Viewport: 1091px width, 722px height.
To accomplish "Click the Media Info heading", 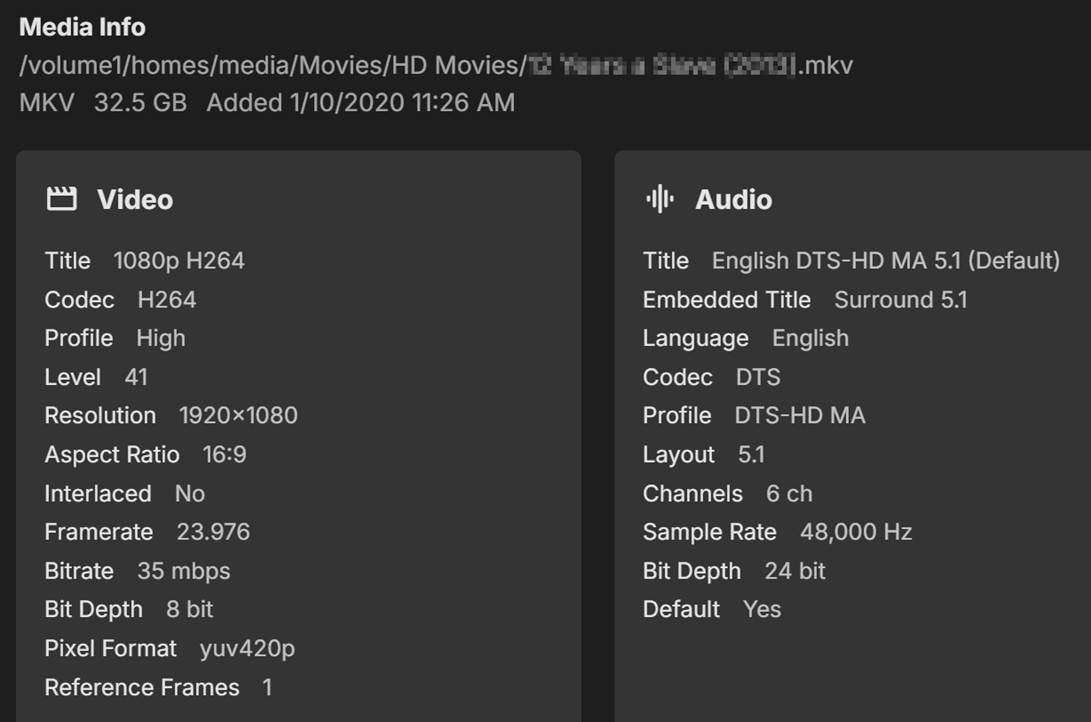I will point(82,27).
